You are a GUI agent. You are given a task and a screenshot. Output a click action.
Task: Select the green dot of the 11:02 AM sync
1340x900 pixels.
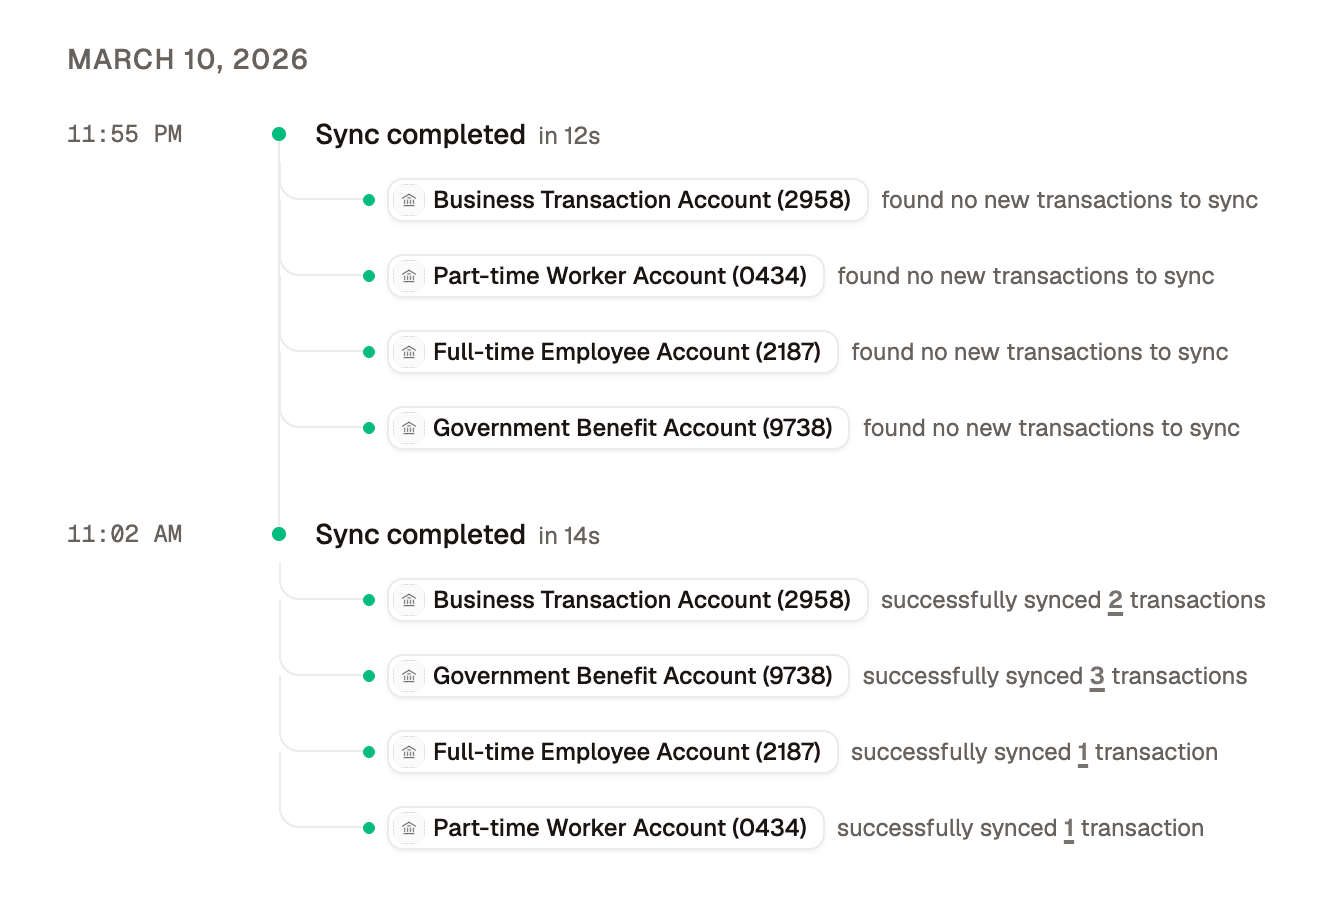coord(279,534)
